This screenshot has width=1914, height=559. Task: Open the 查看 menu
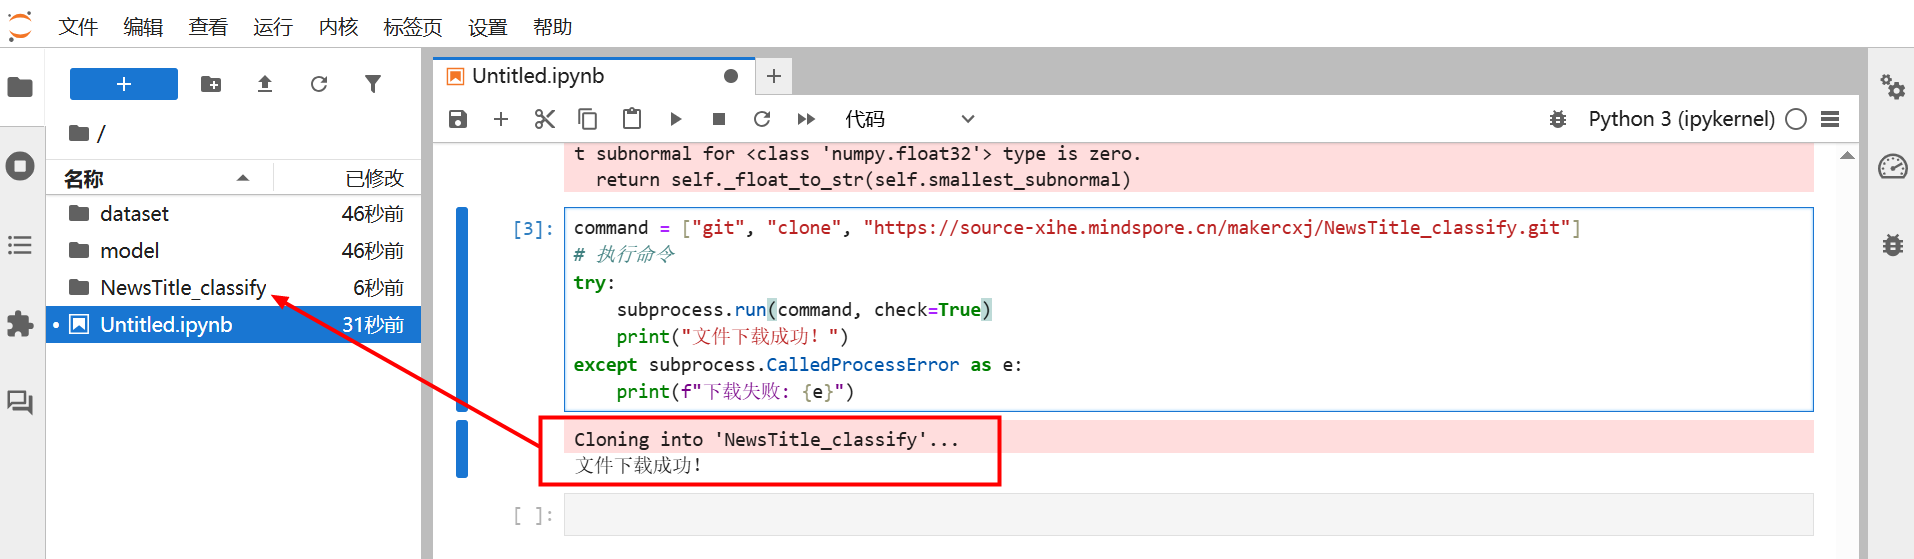click(208, 27)
